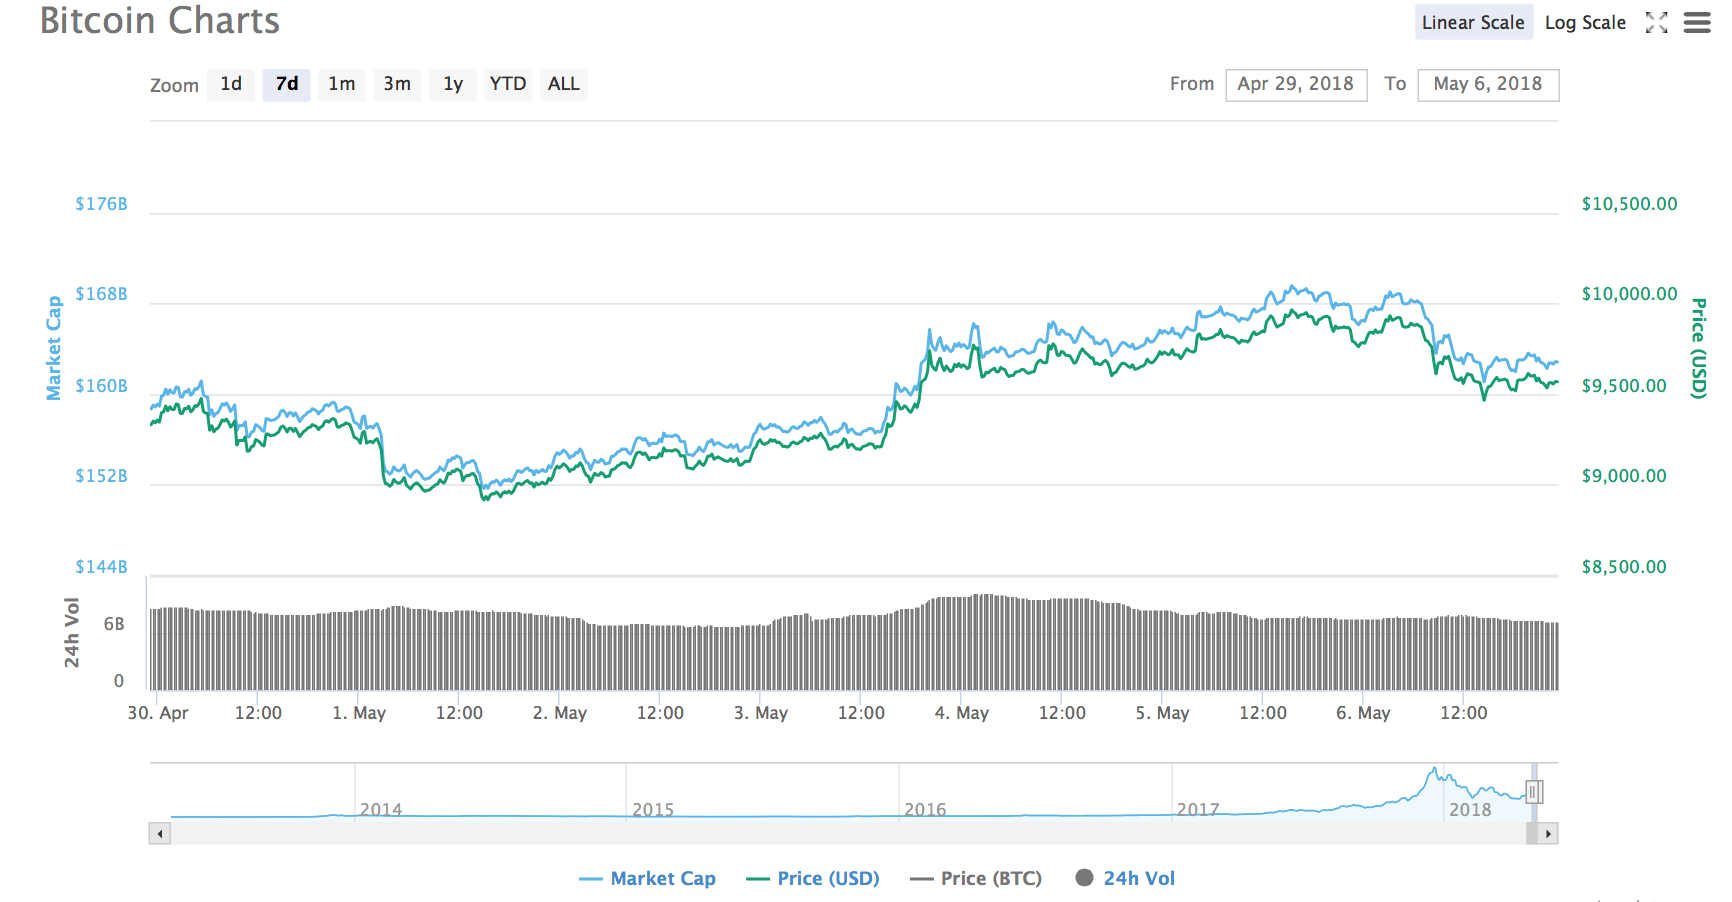Pick the 3m zoom range
The height and width of the screenshot is (902, 1732).
point(397,84)
